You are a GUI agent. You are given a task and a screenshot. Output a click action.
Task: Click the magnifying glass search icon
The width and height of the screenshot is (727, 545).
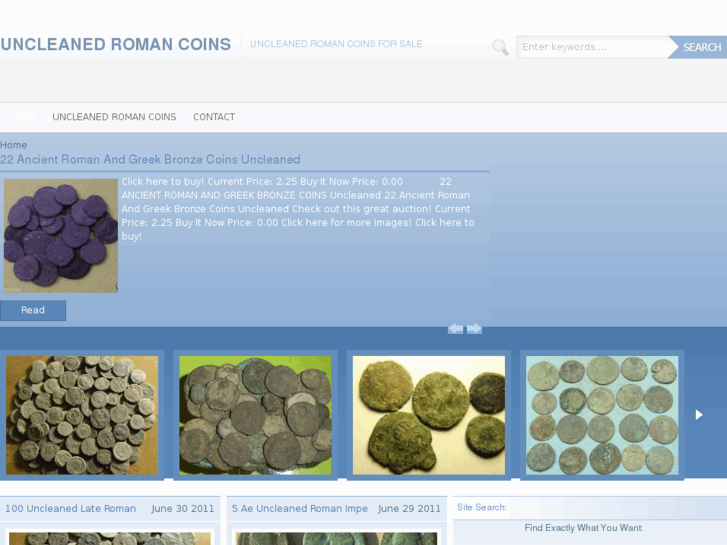[500, 47]
